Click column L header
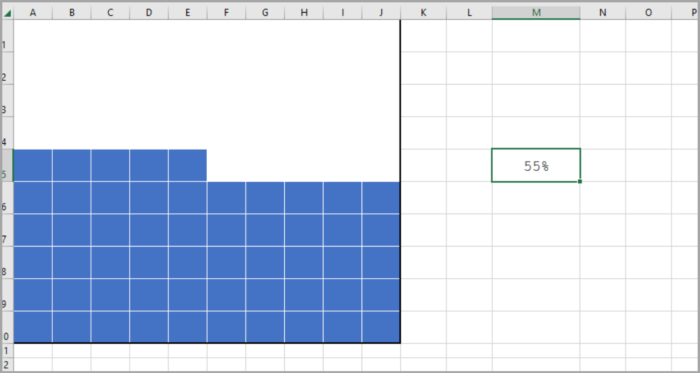Viewport: 700px width, 373px height. 469,13
